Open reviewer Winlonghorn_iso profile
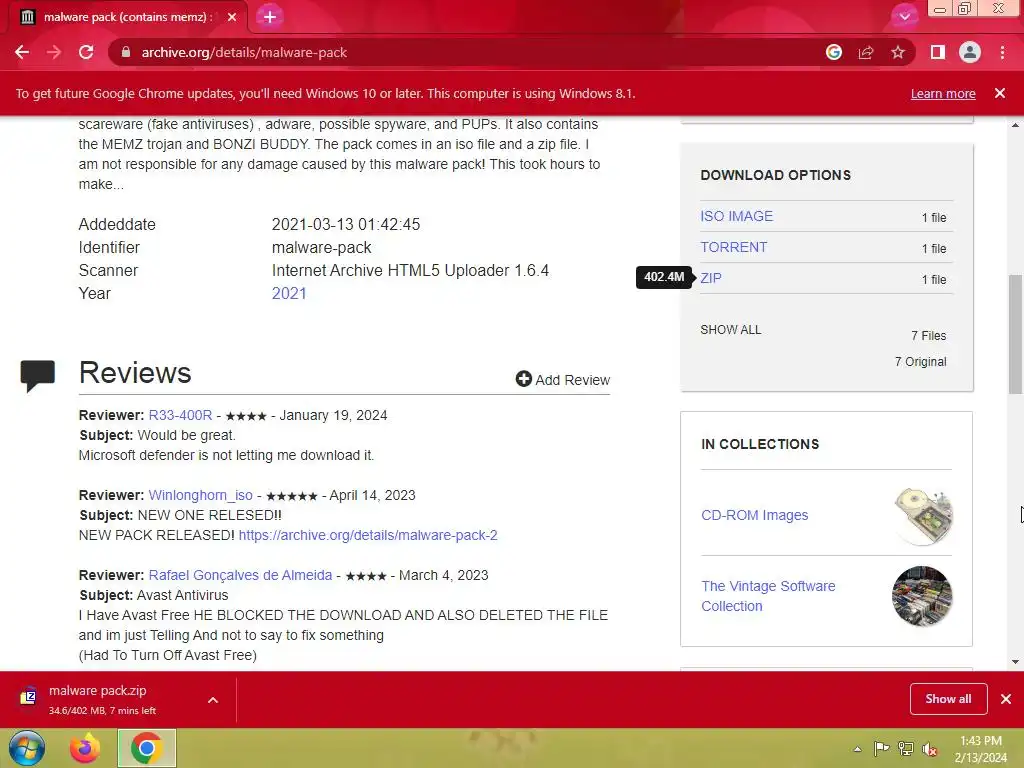 tap(200, 495)
